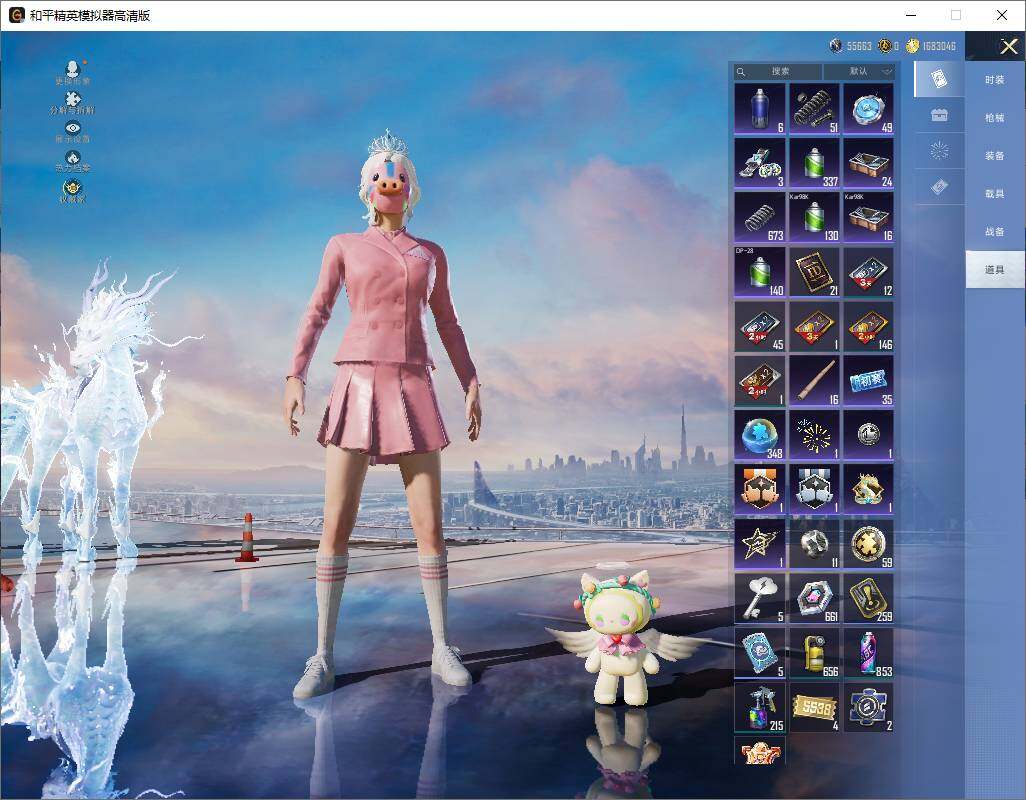Click the silver currency balance 55663
Viewport: 1026px width, 800px height.
coord(850,46)
